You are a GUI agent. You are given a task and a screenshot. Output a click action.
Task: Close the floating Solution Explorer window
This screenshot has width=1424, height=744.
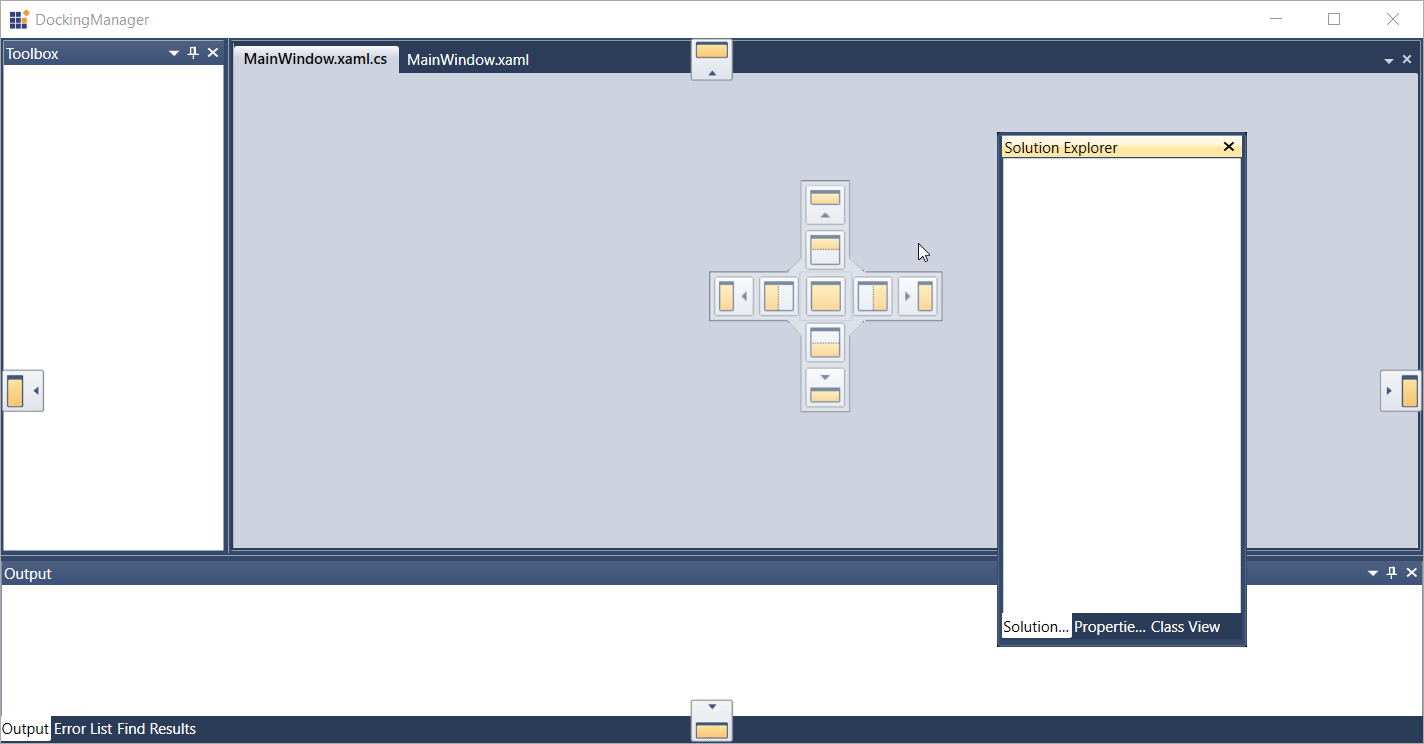[x=1229, y=147]
